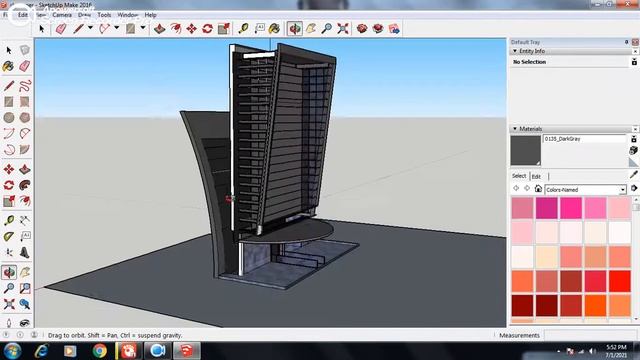Open the Window menu
640x360 pixels.
pyautogui.click(x=128, y=15)
